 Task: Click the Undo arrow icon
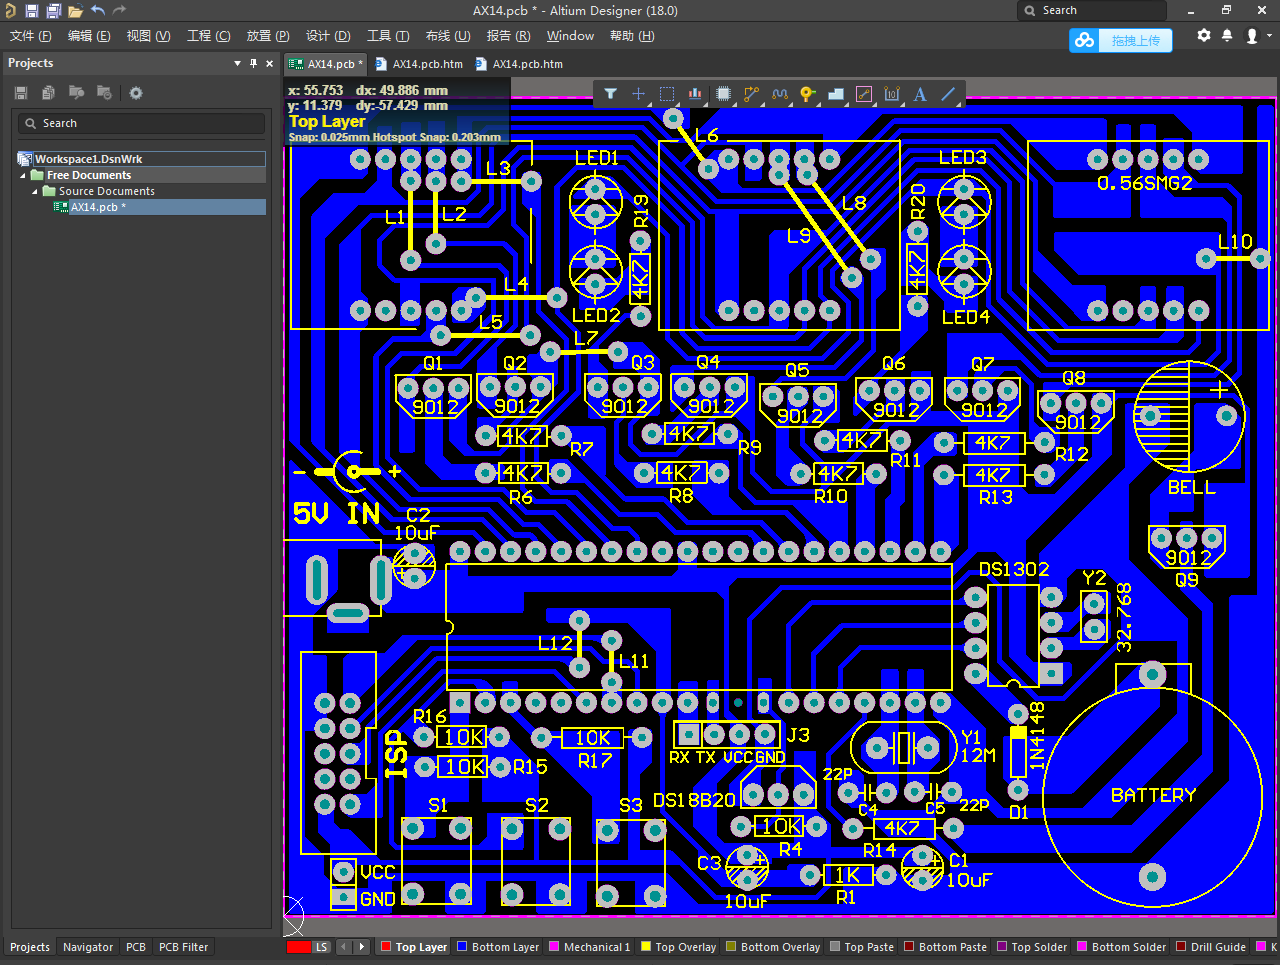click(98, 10)
